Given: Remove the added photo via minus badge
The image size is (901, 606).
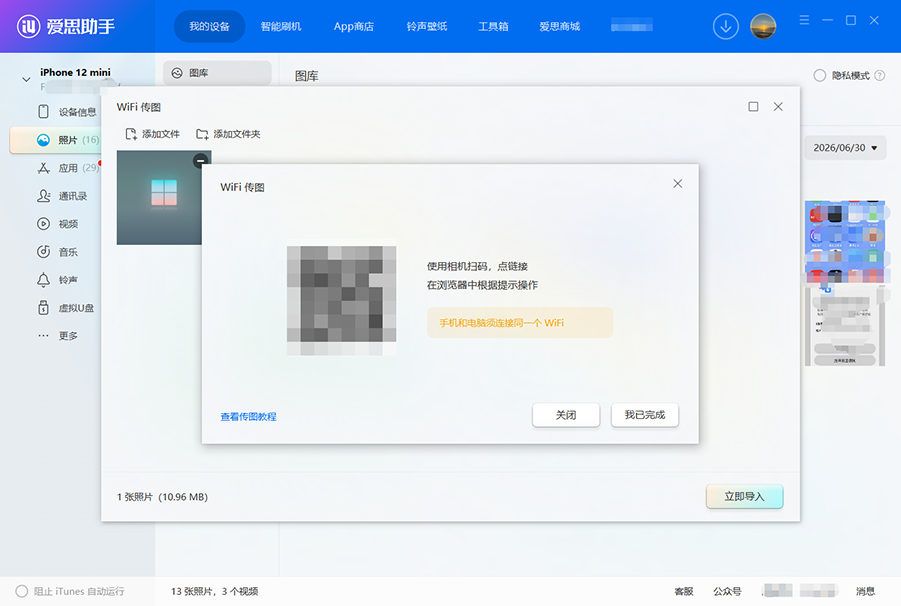Looking at the screenshot, I should pyautogui.click(x=200, y=161).
